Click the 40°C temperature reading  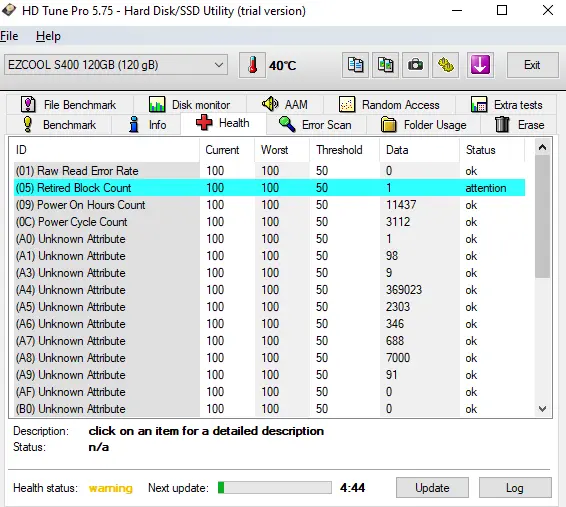[x=282, y=66]
